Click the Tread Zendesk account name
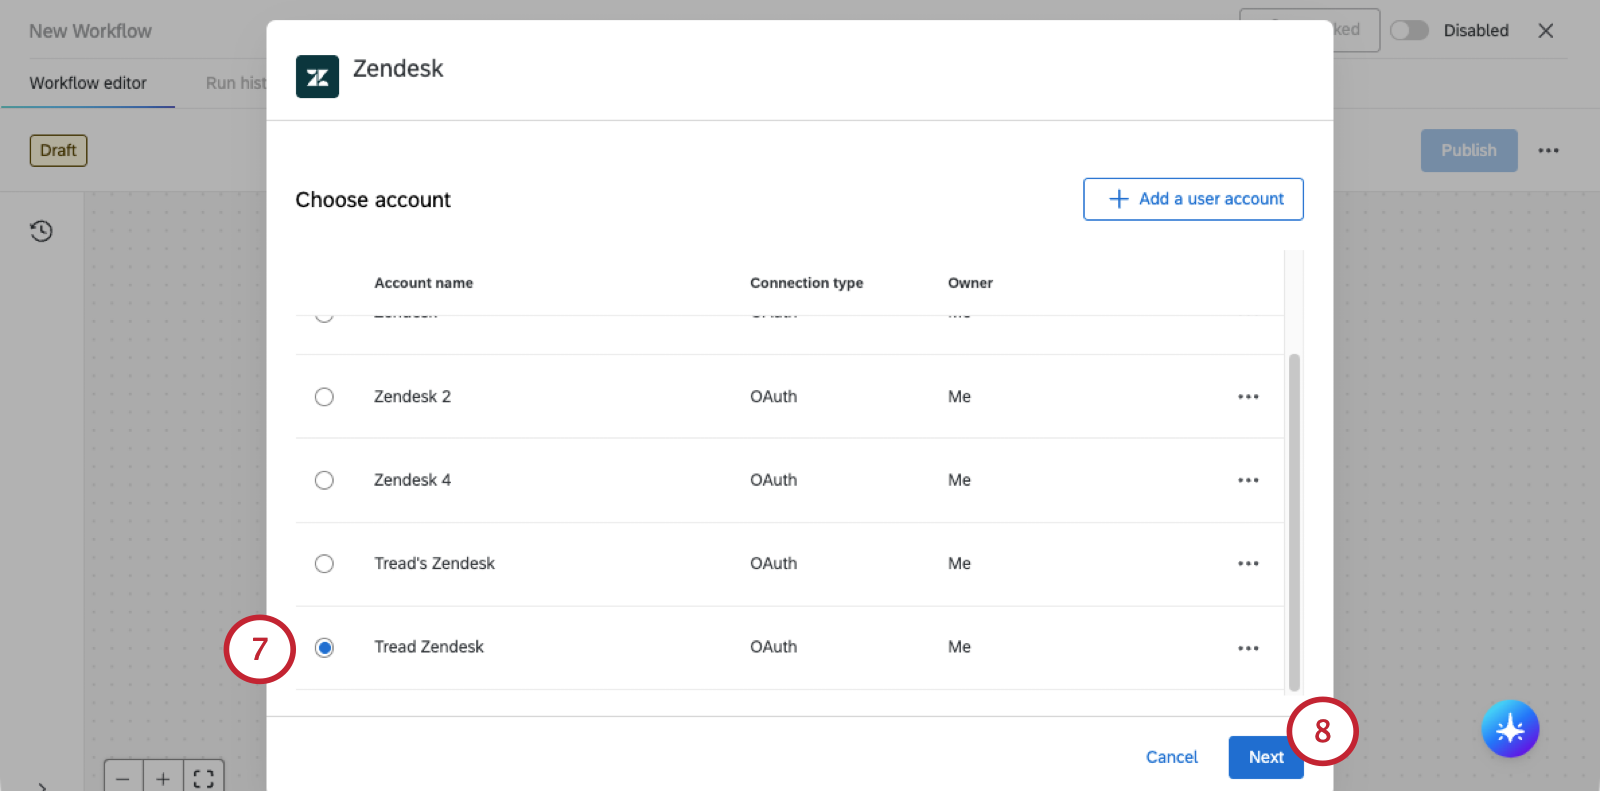 click(429, 647)
